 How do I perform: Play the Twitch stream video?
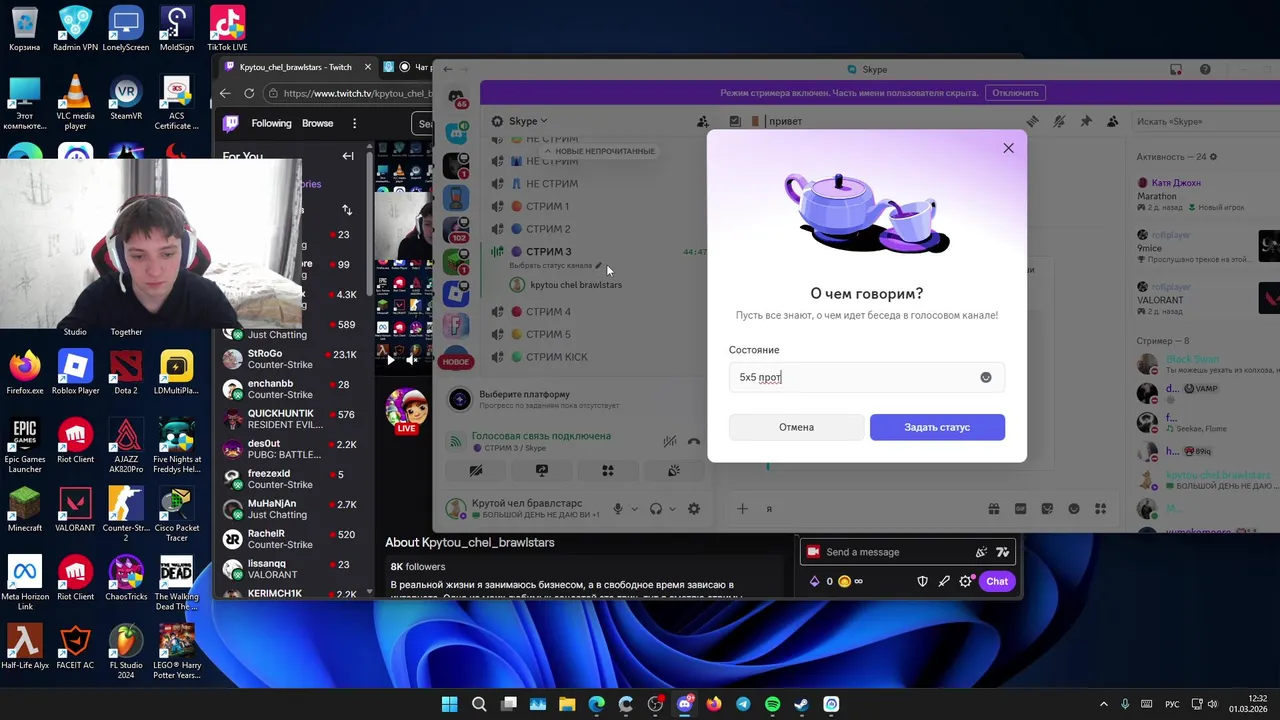[x=391, y=359]
